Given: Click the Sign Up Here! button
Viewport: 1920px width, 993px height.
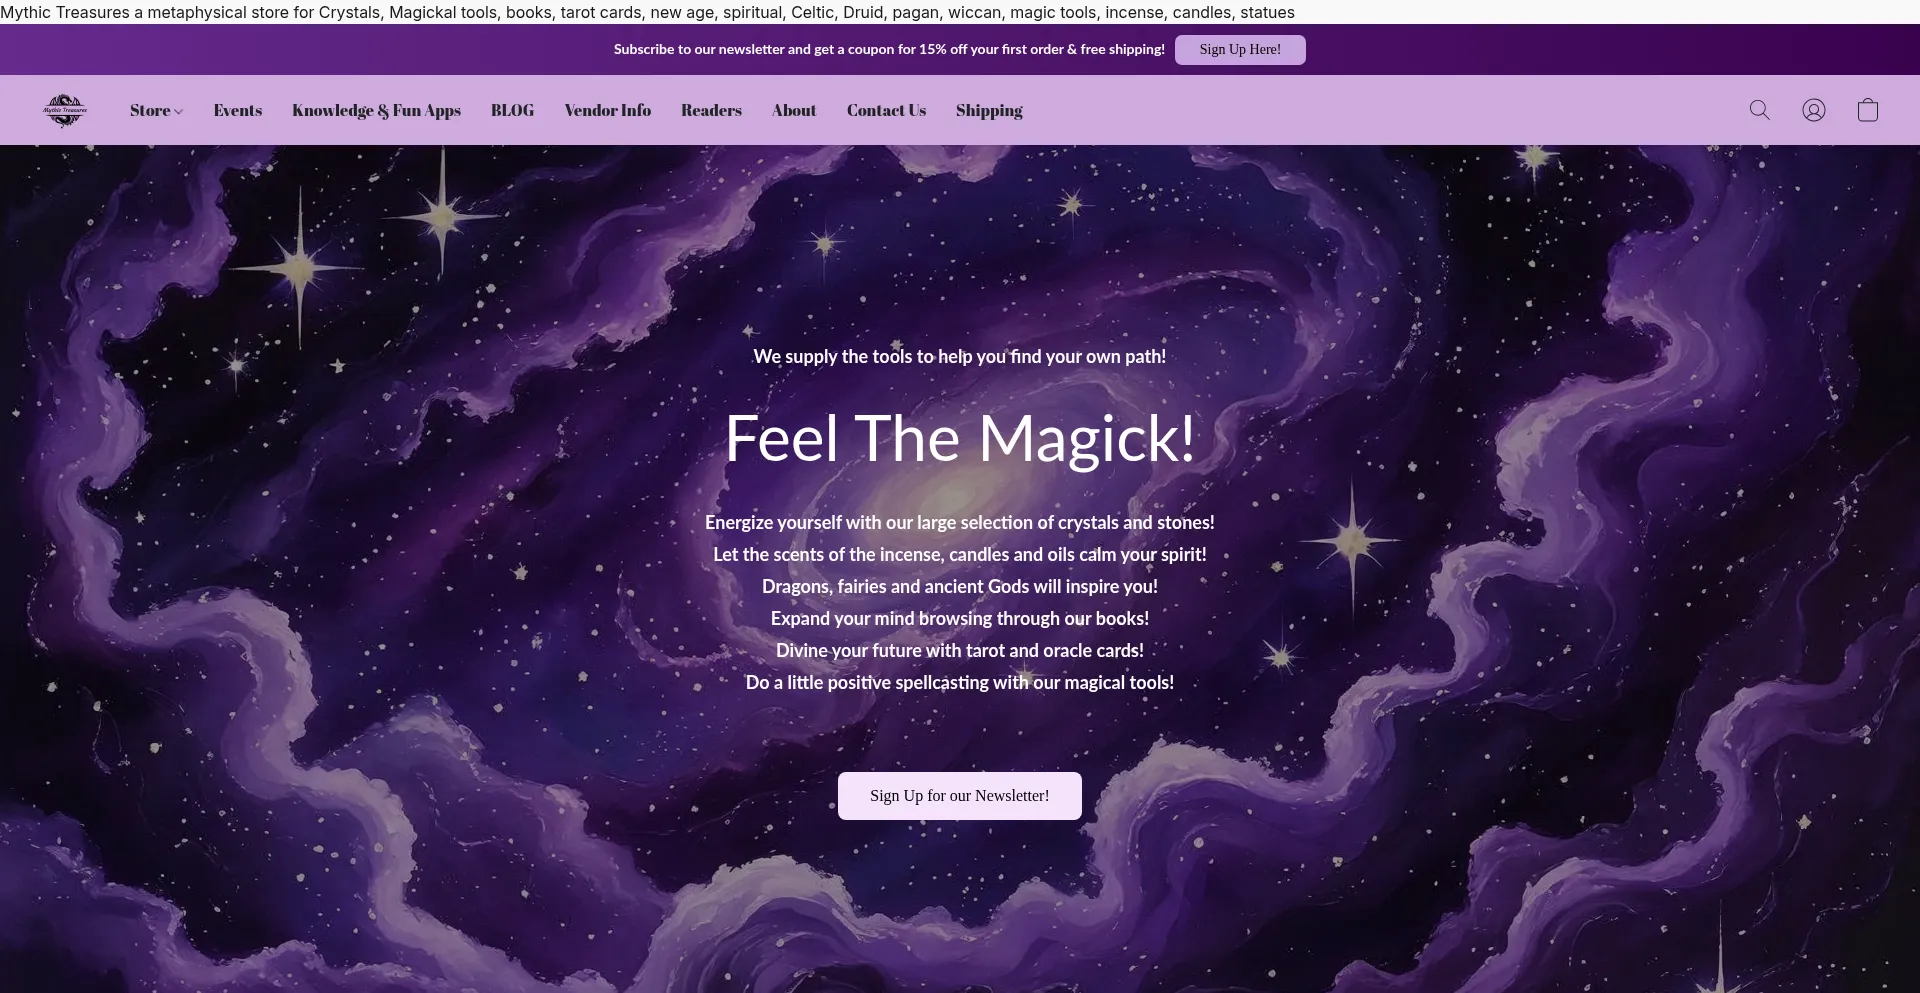Looking at the screenshot, I should [x=1240, y=50].
